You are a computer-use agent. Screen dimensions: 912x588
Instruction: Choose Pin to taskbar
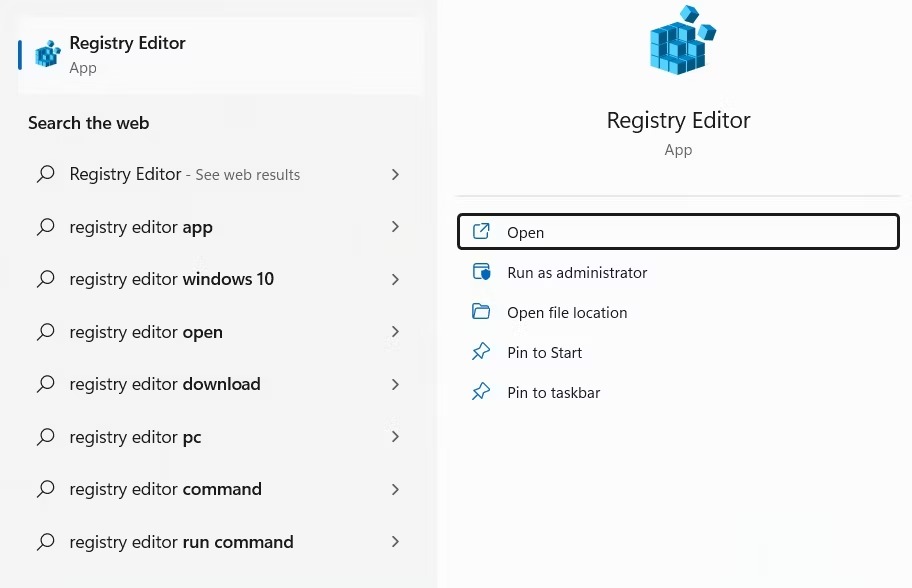pyautogui.click(x=678, y=393)
